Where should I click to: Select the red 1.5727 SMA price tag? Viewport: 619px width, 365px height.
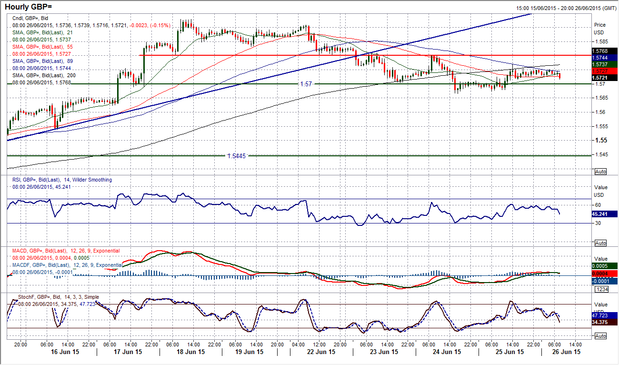[604, 71]
